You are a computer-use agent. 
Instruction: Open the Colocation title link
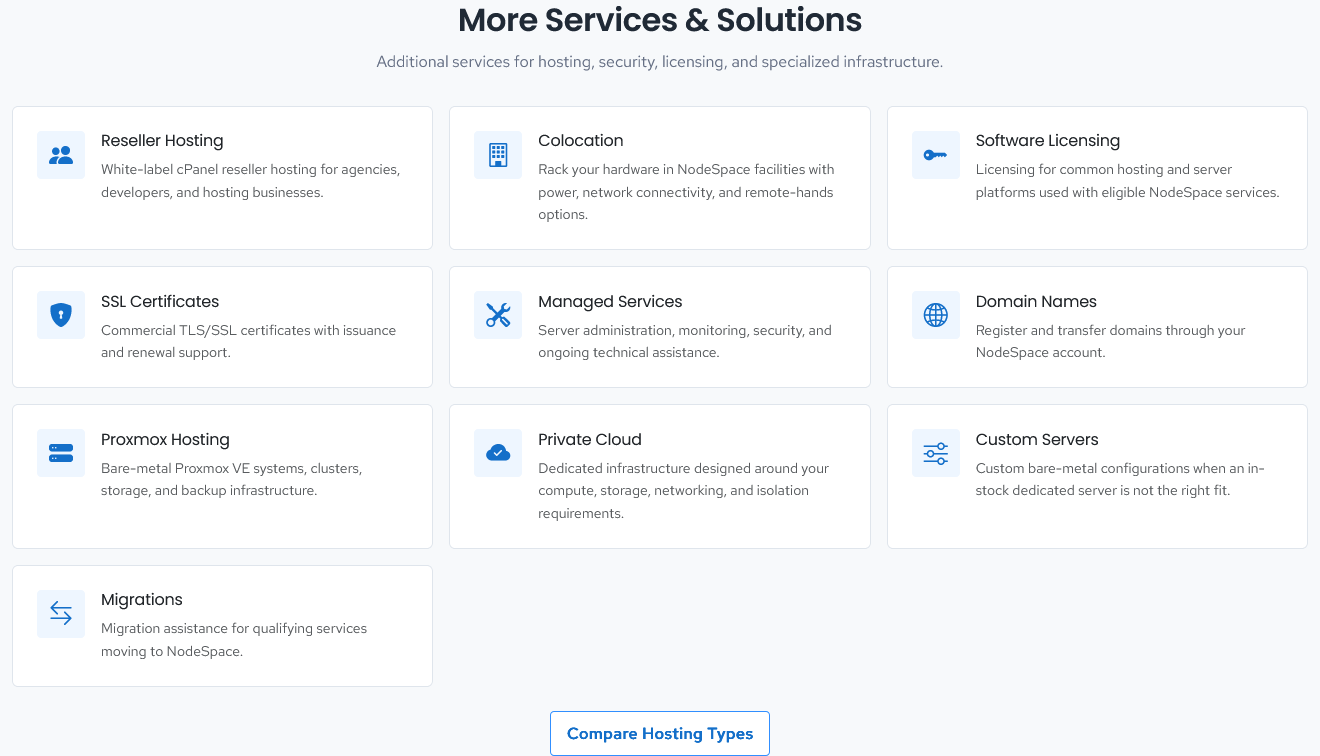click(581, 141)
